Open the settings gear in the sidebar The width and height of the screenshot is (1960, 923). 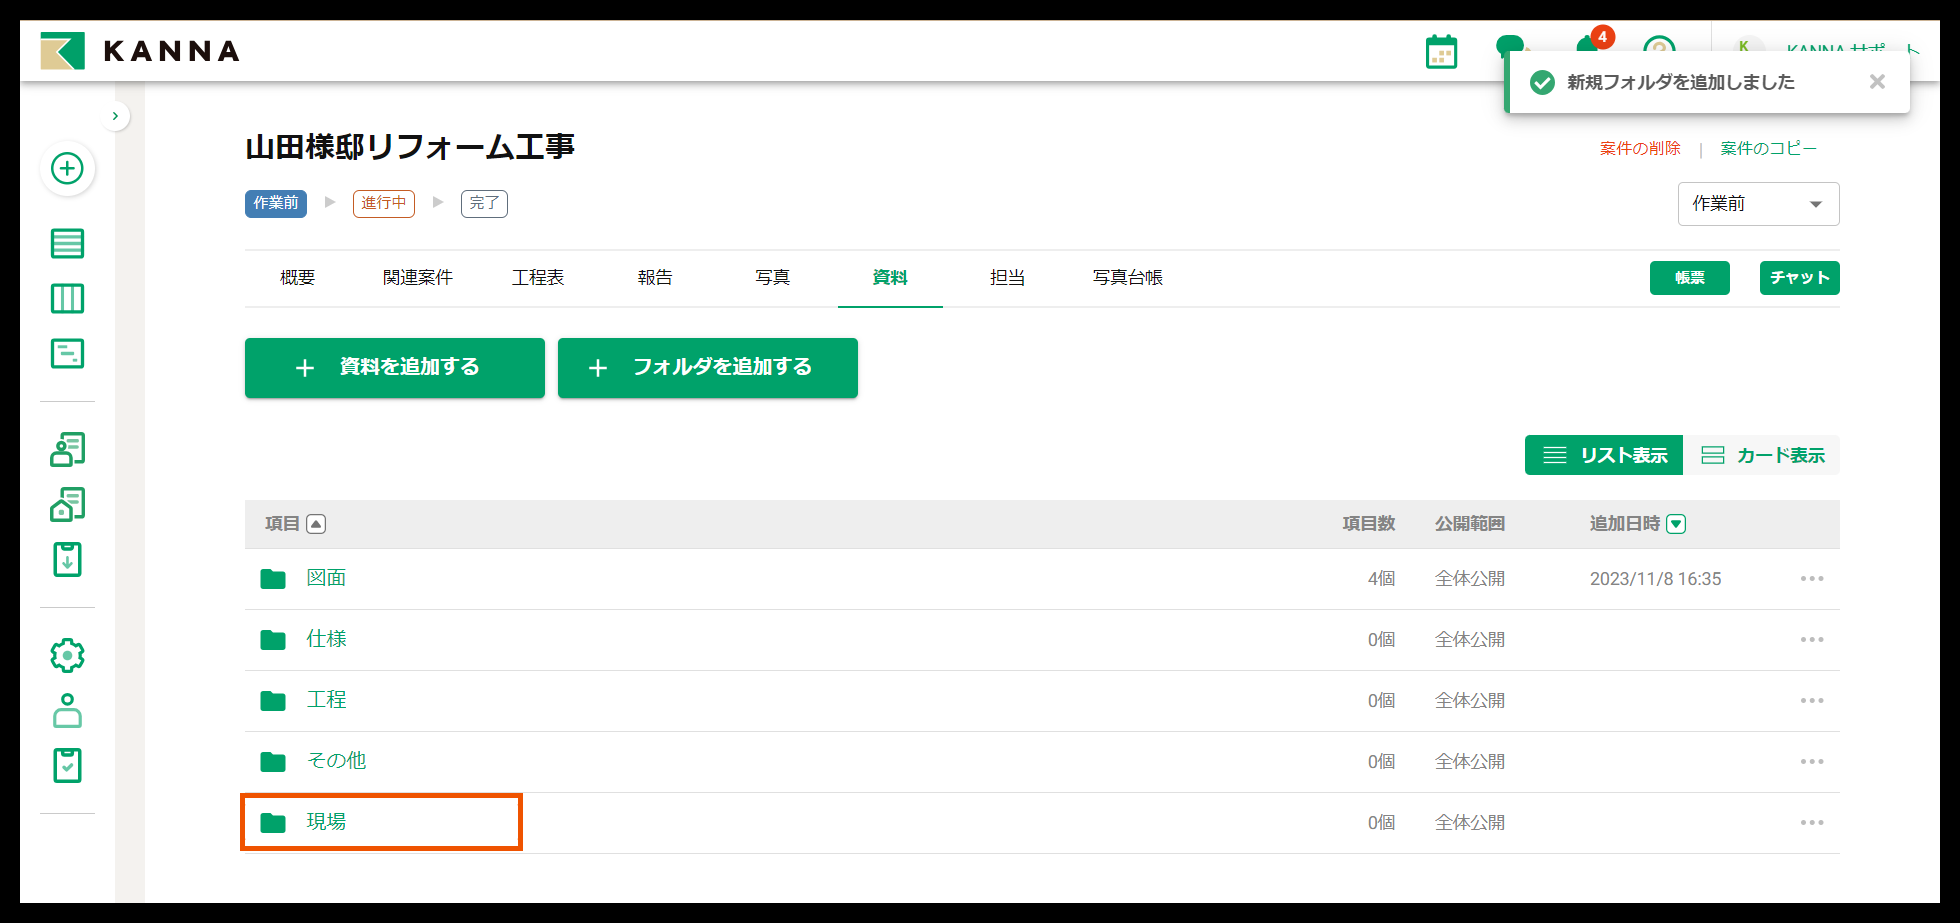click(67, 655)
